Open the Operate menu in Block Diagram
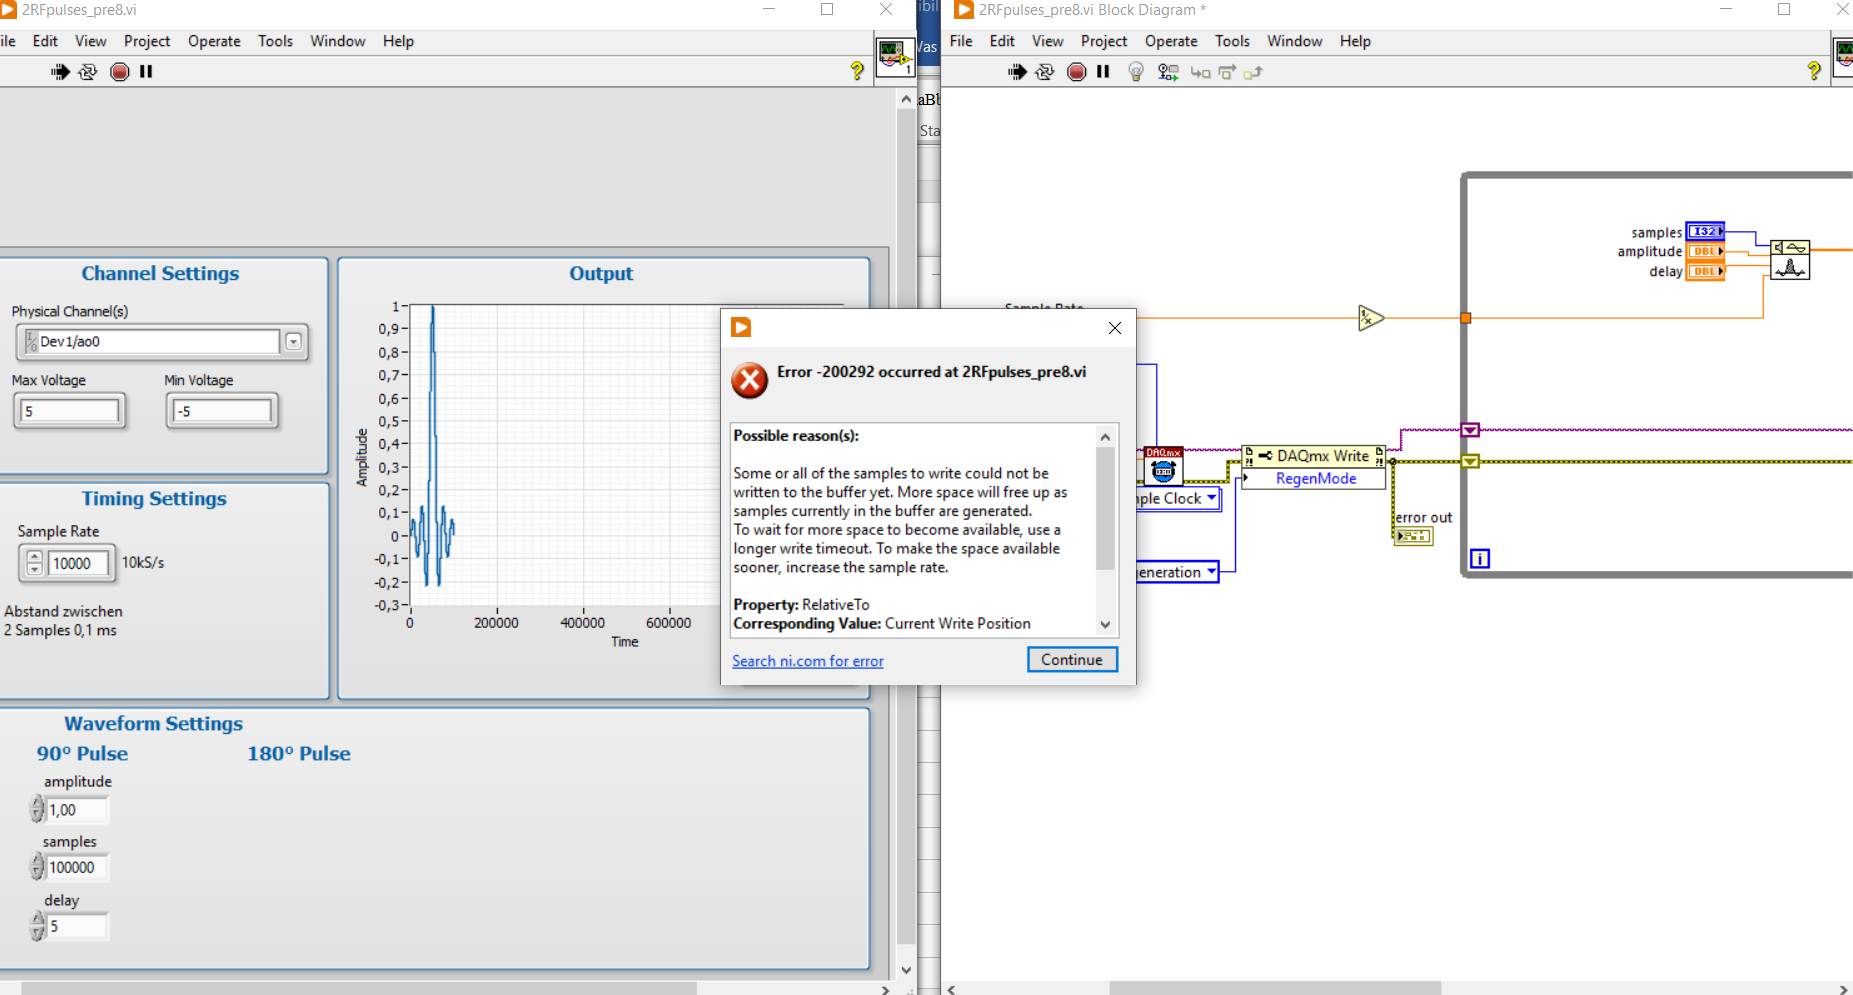The height and width of the screenshot is (995, 1853). [x=1170, y=41]
